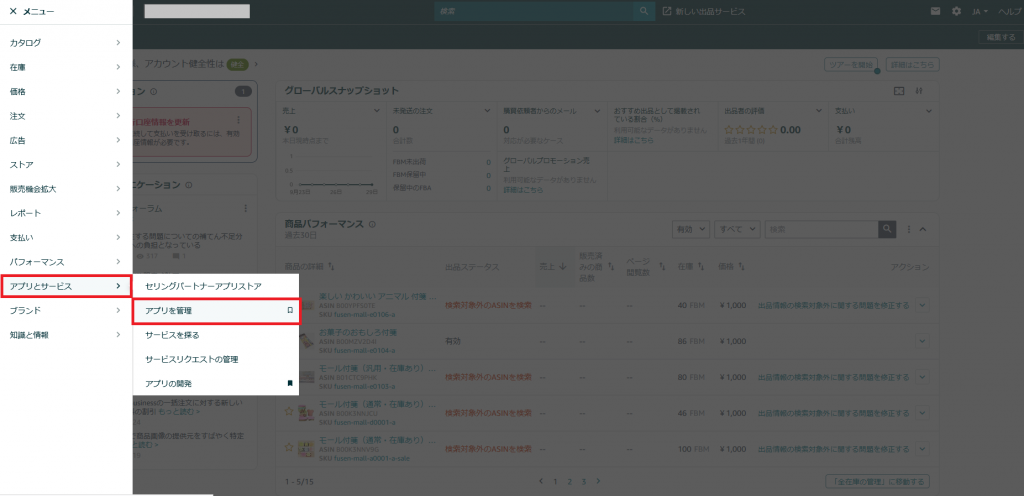The height and width of the screenshot is (496, 1024).
Task: Select セリングパートナーアプリストア from submenu
Action: pyautogui.click(x=203, y=286)
